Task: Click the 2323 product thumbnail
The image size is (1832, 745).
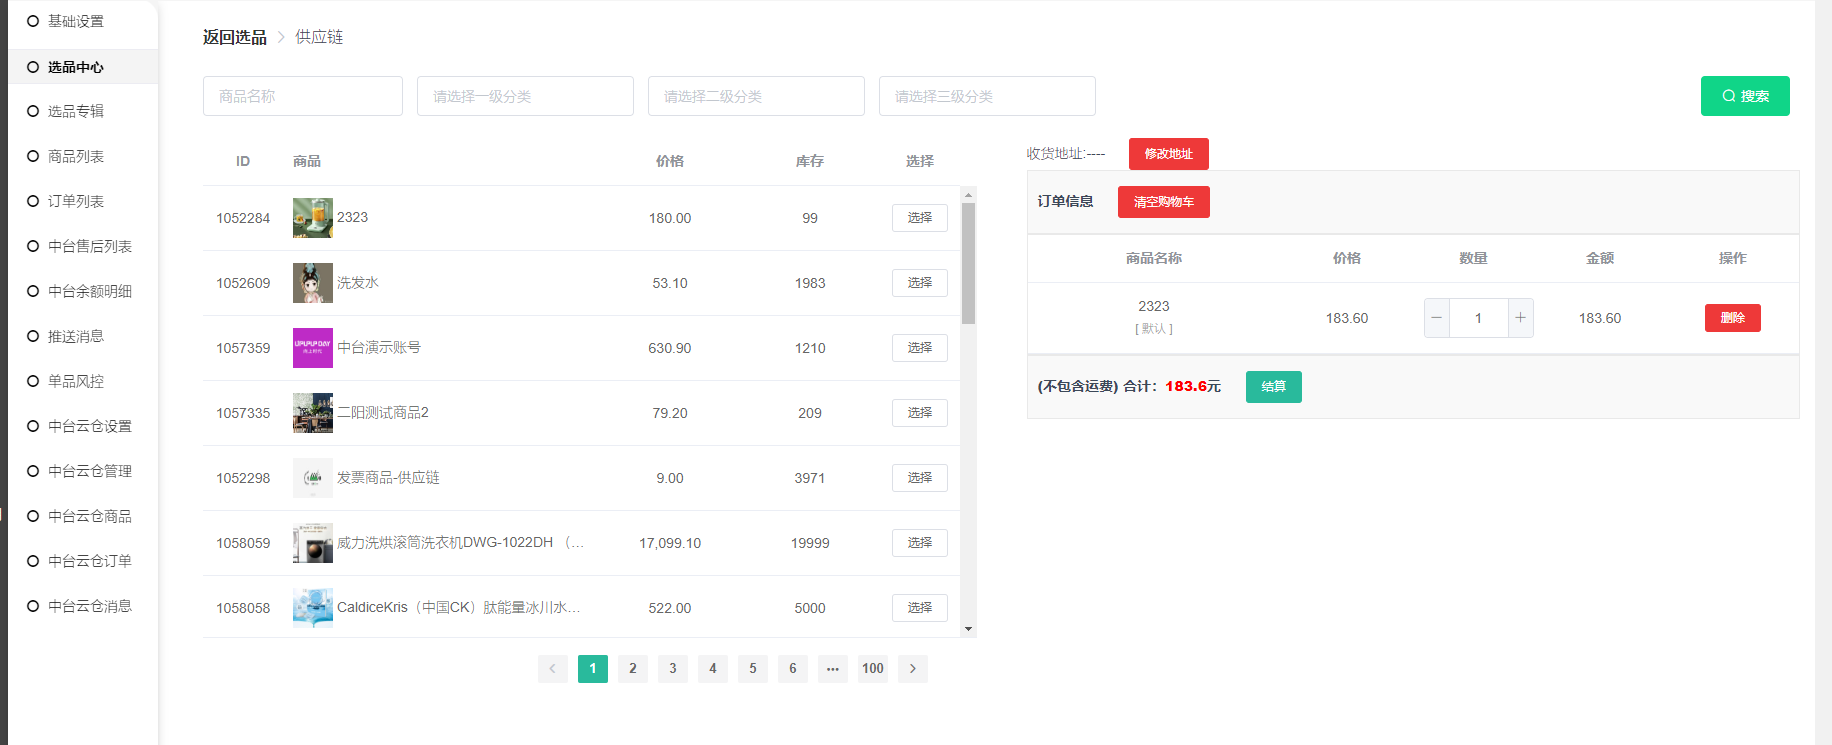Action: 313,218
